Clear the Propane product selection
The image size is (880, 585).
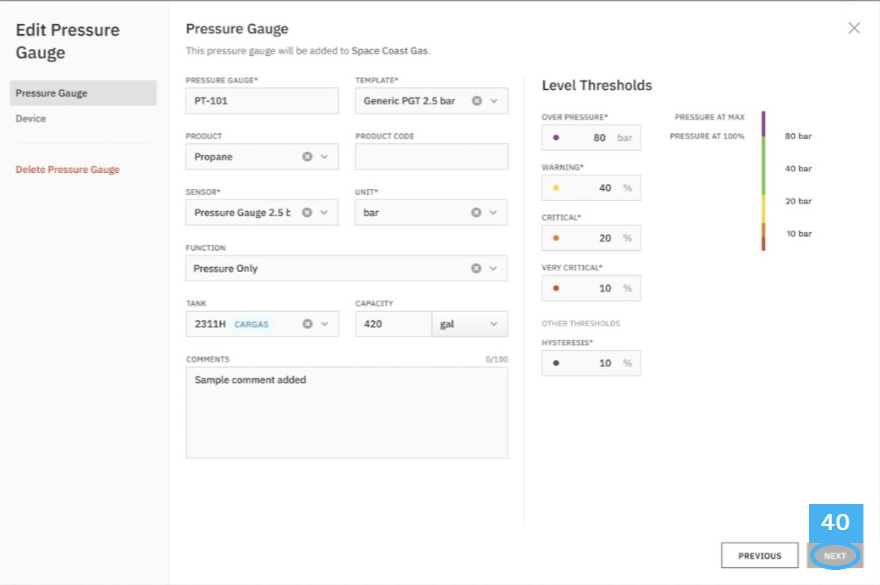point(307,157)
